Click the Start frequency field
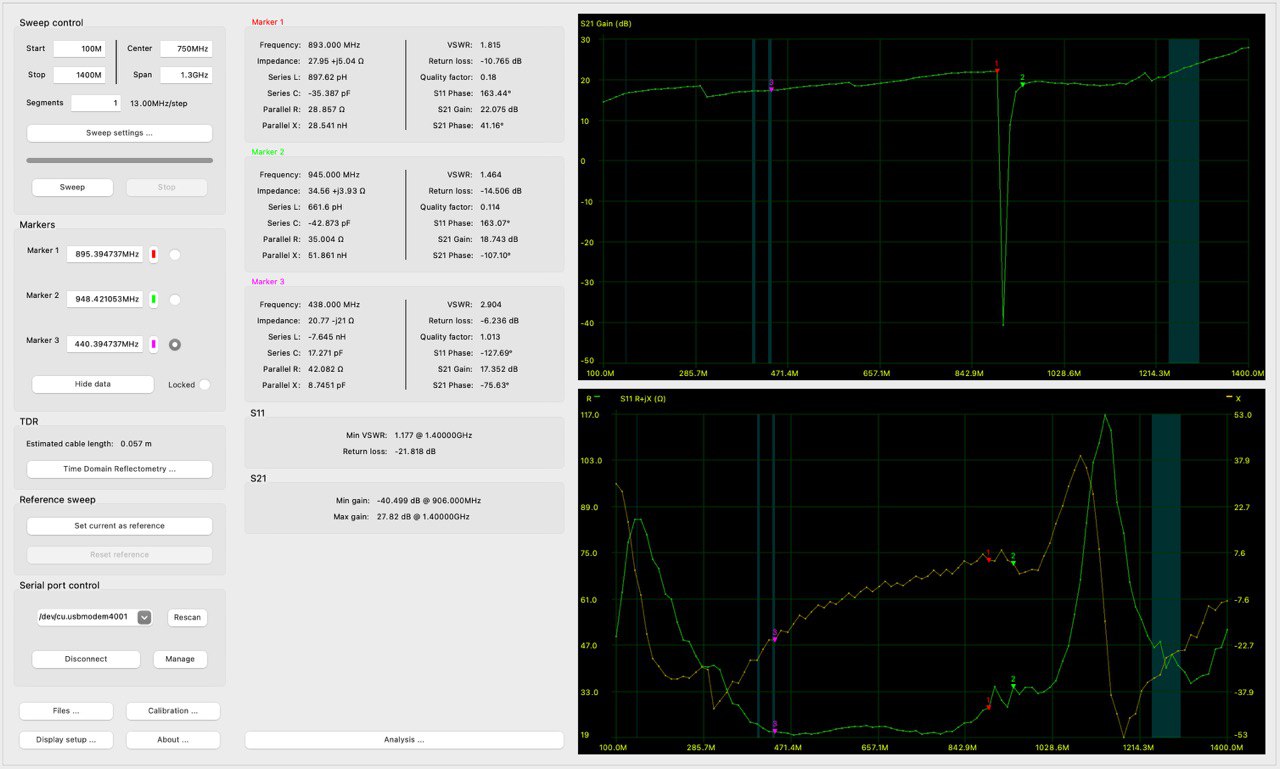 [x=79, y=49]
